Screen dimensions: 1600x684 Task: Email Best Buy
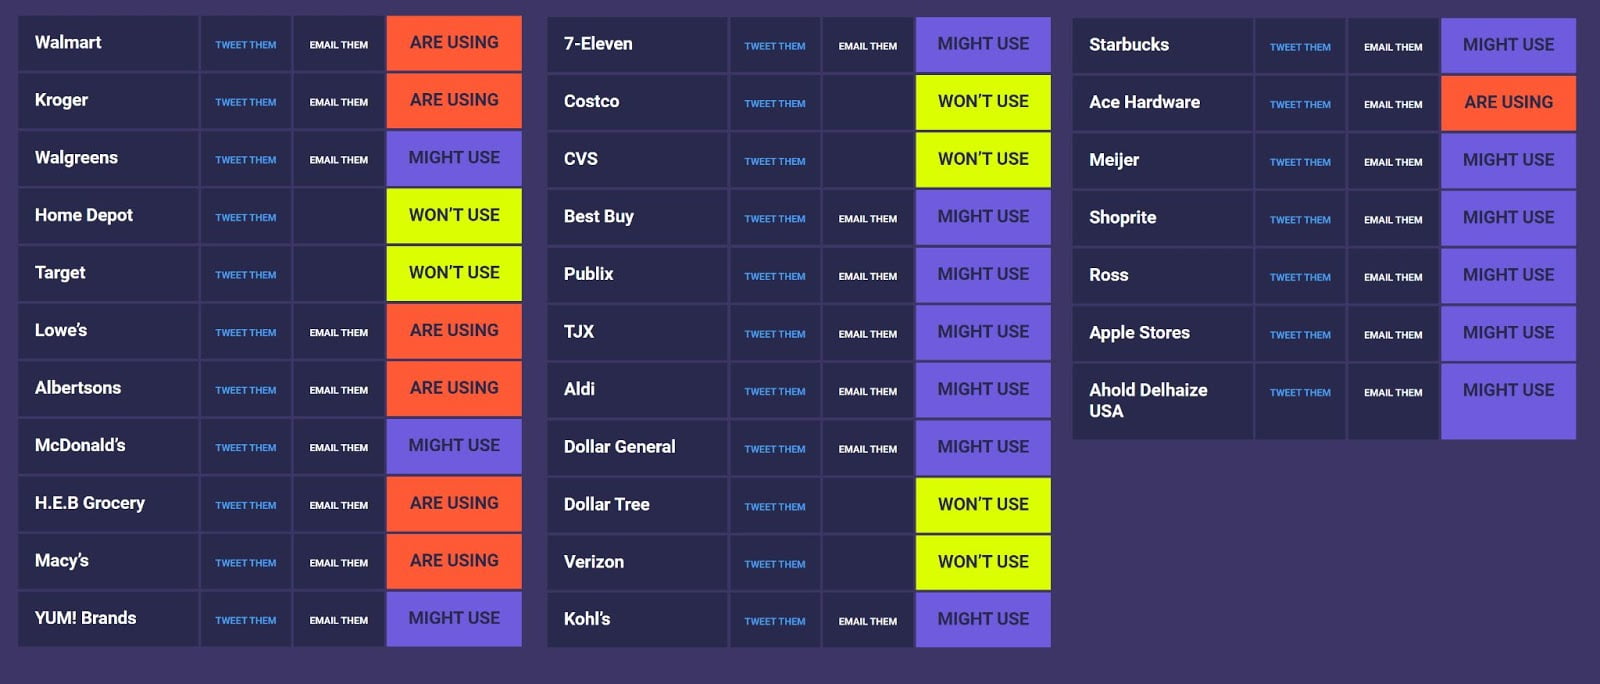[x=867, y=218]
